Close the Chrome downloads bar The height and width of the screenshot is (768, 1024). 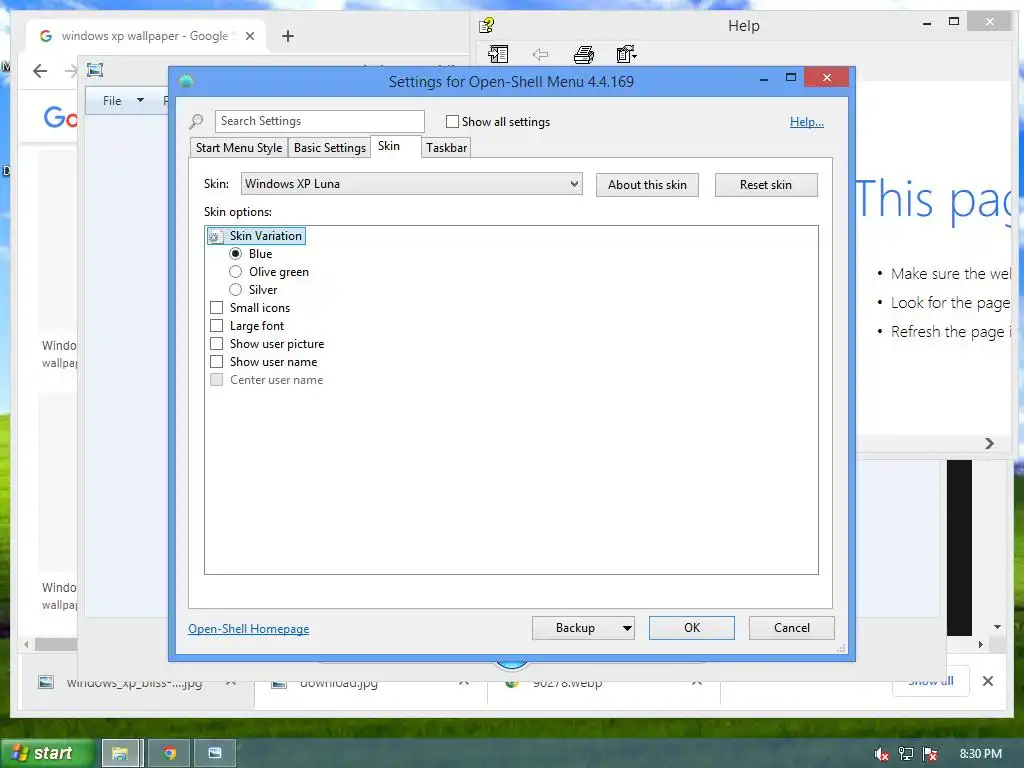pyautogui.click(x=988, y=681)
